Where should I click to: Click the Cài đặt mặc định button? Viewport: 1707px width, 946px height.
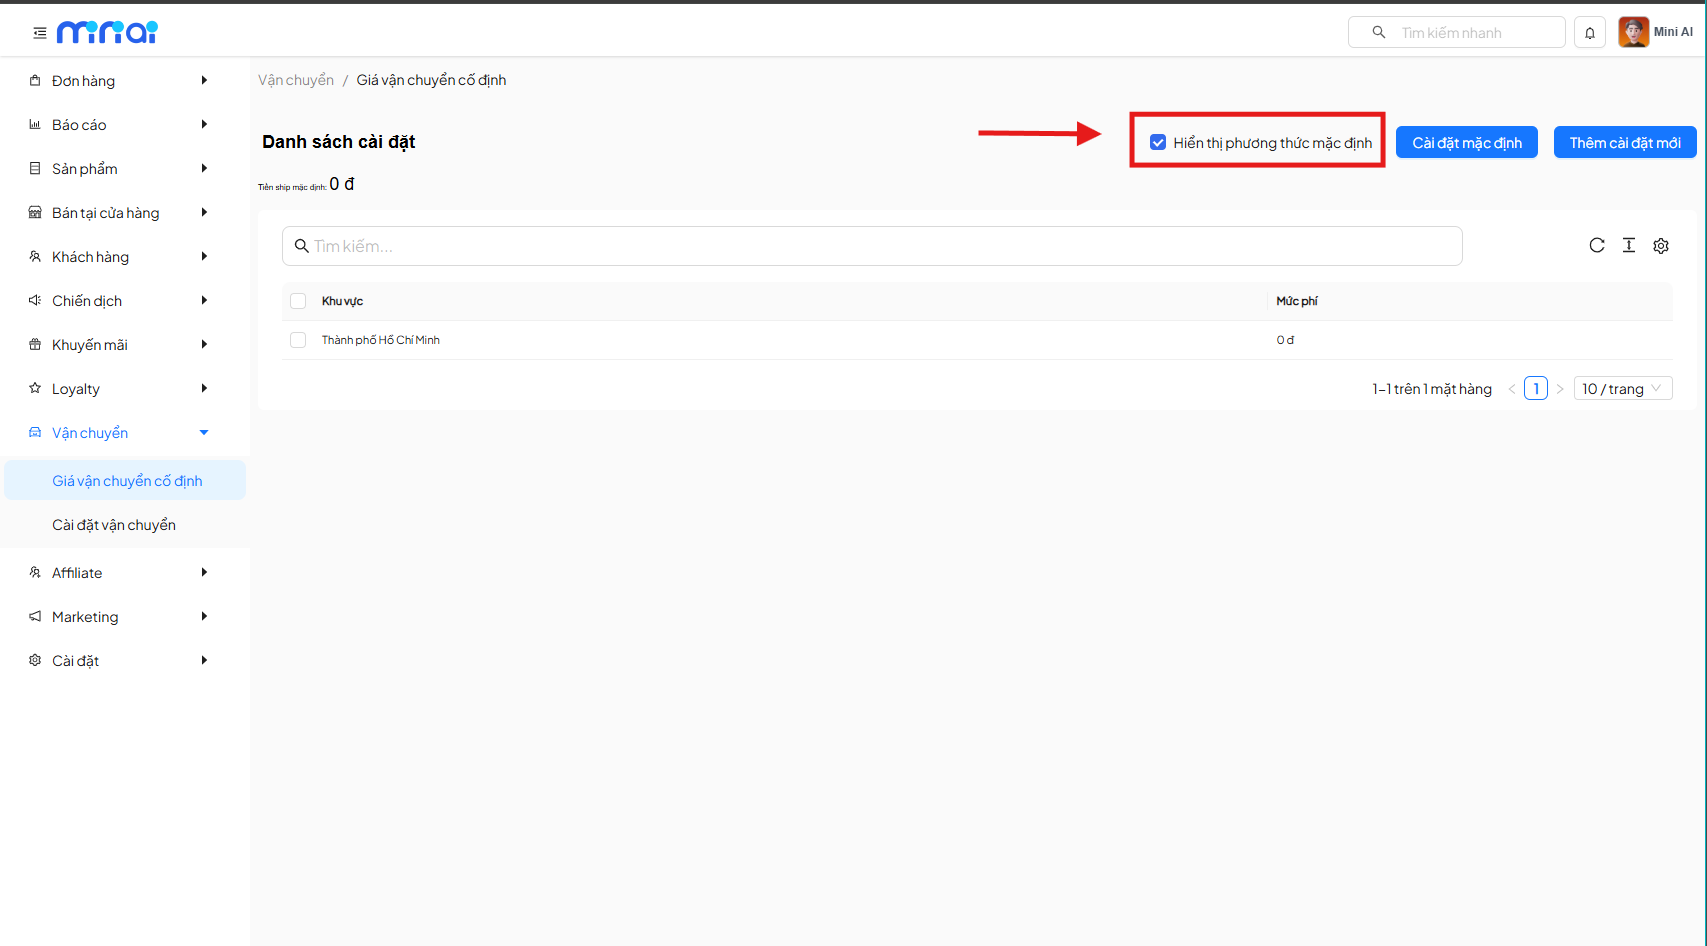tap(1466, 143)
